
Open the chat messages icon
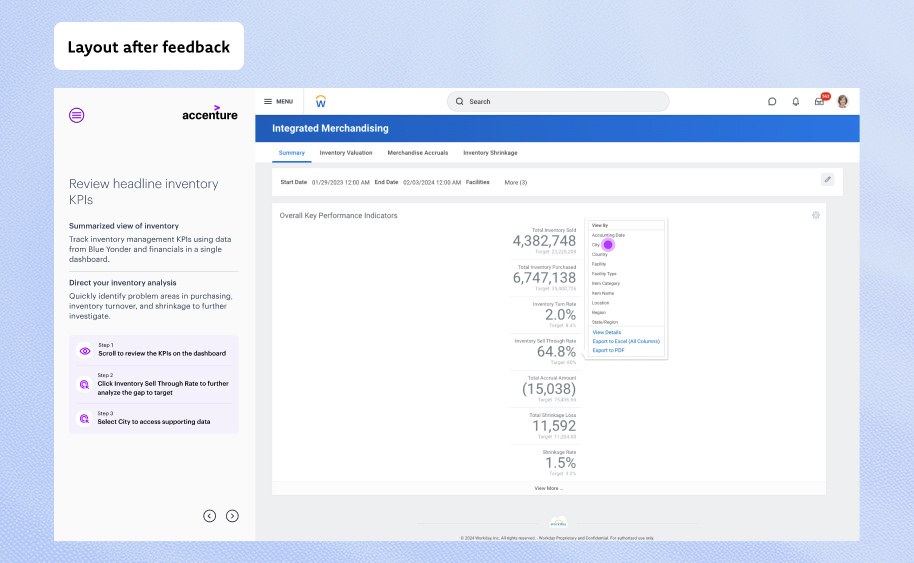pyautogui.click(x=772, y=101)
